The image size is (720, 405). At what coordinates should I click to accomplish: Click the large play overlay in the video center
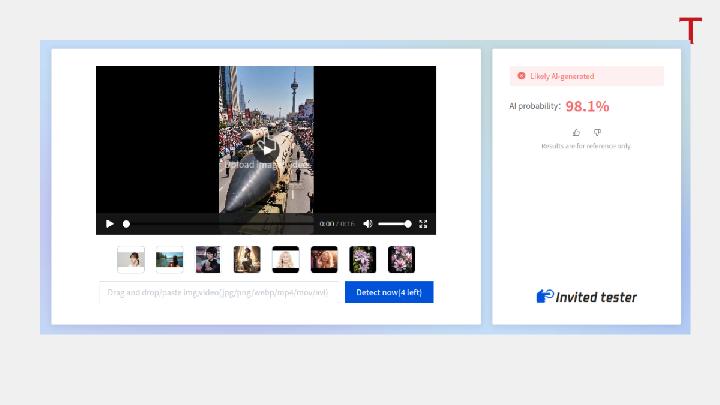(x=266, y=150)
